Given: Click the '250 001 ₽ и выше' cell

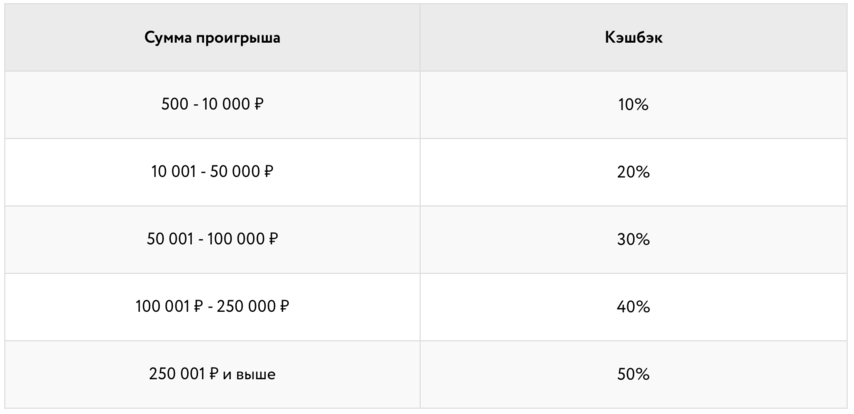Looking at the screenshot, I should click(212, 375).
